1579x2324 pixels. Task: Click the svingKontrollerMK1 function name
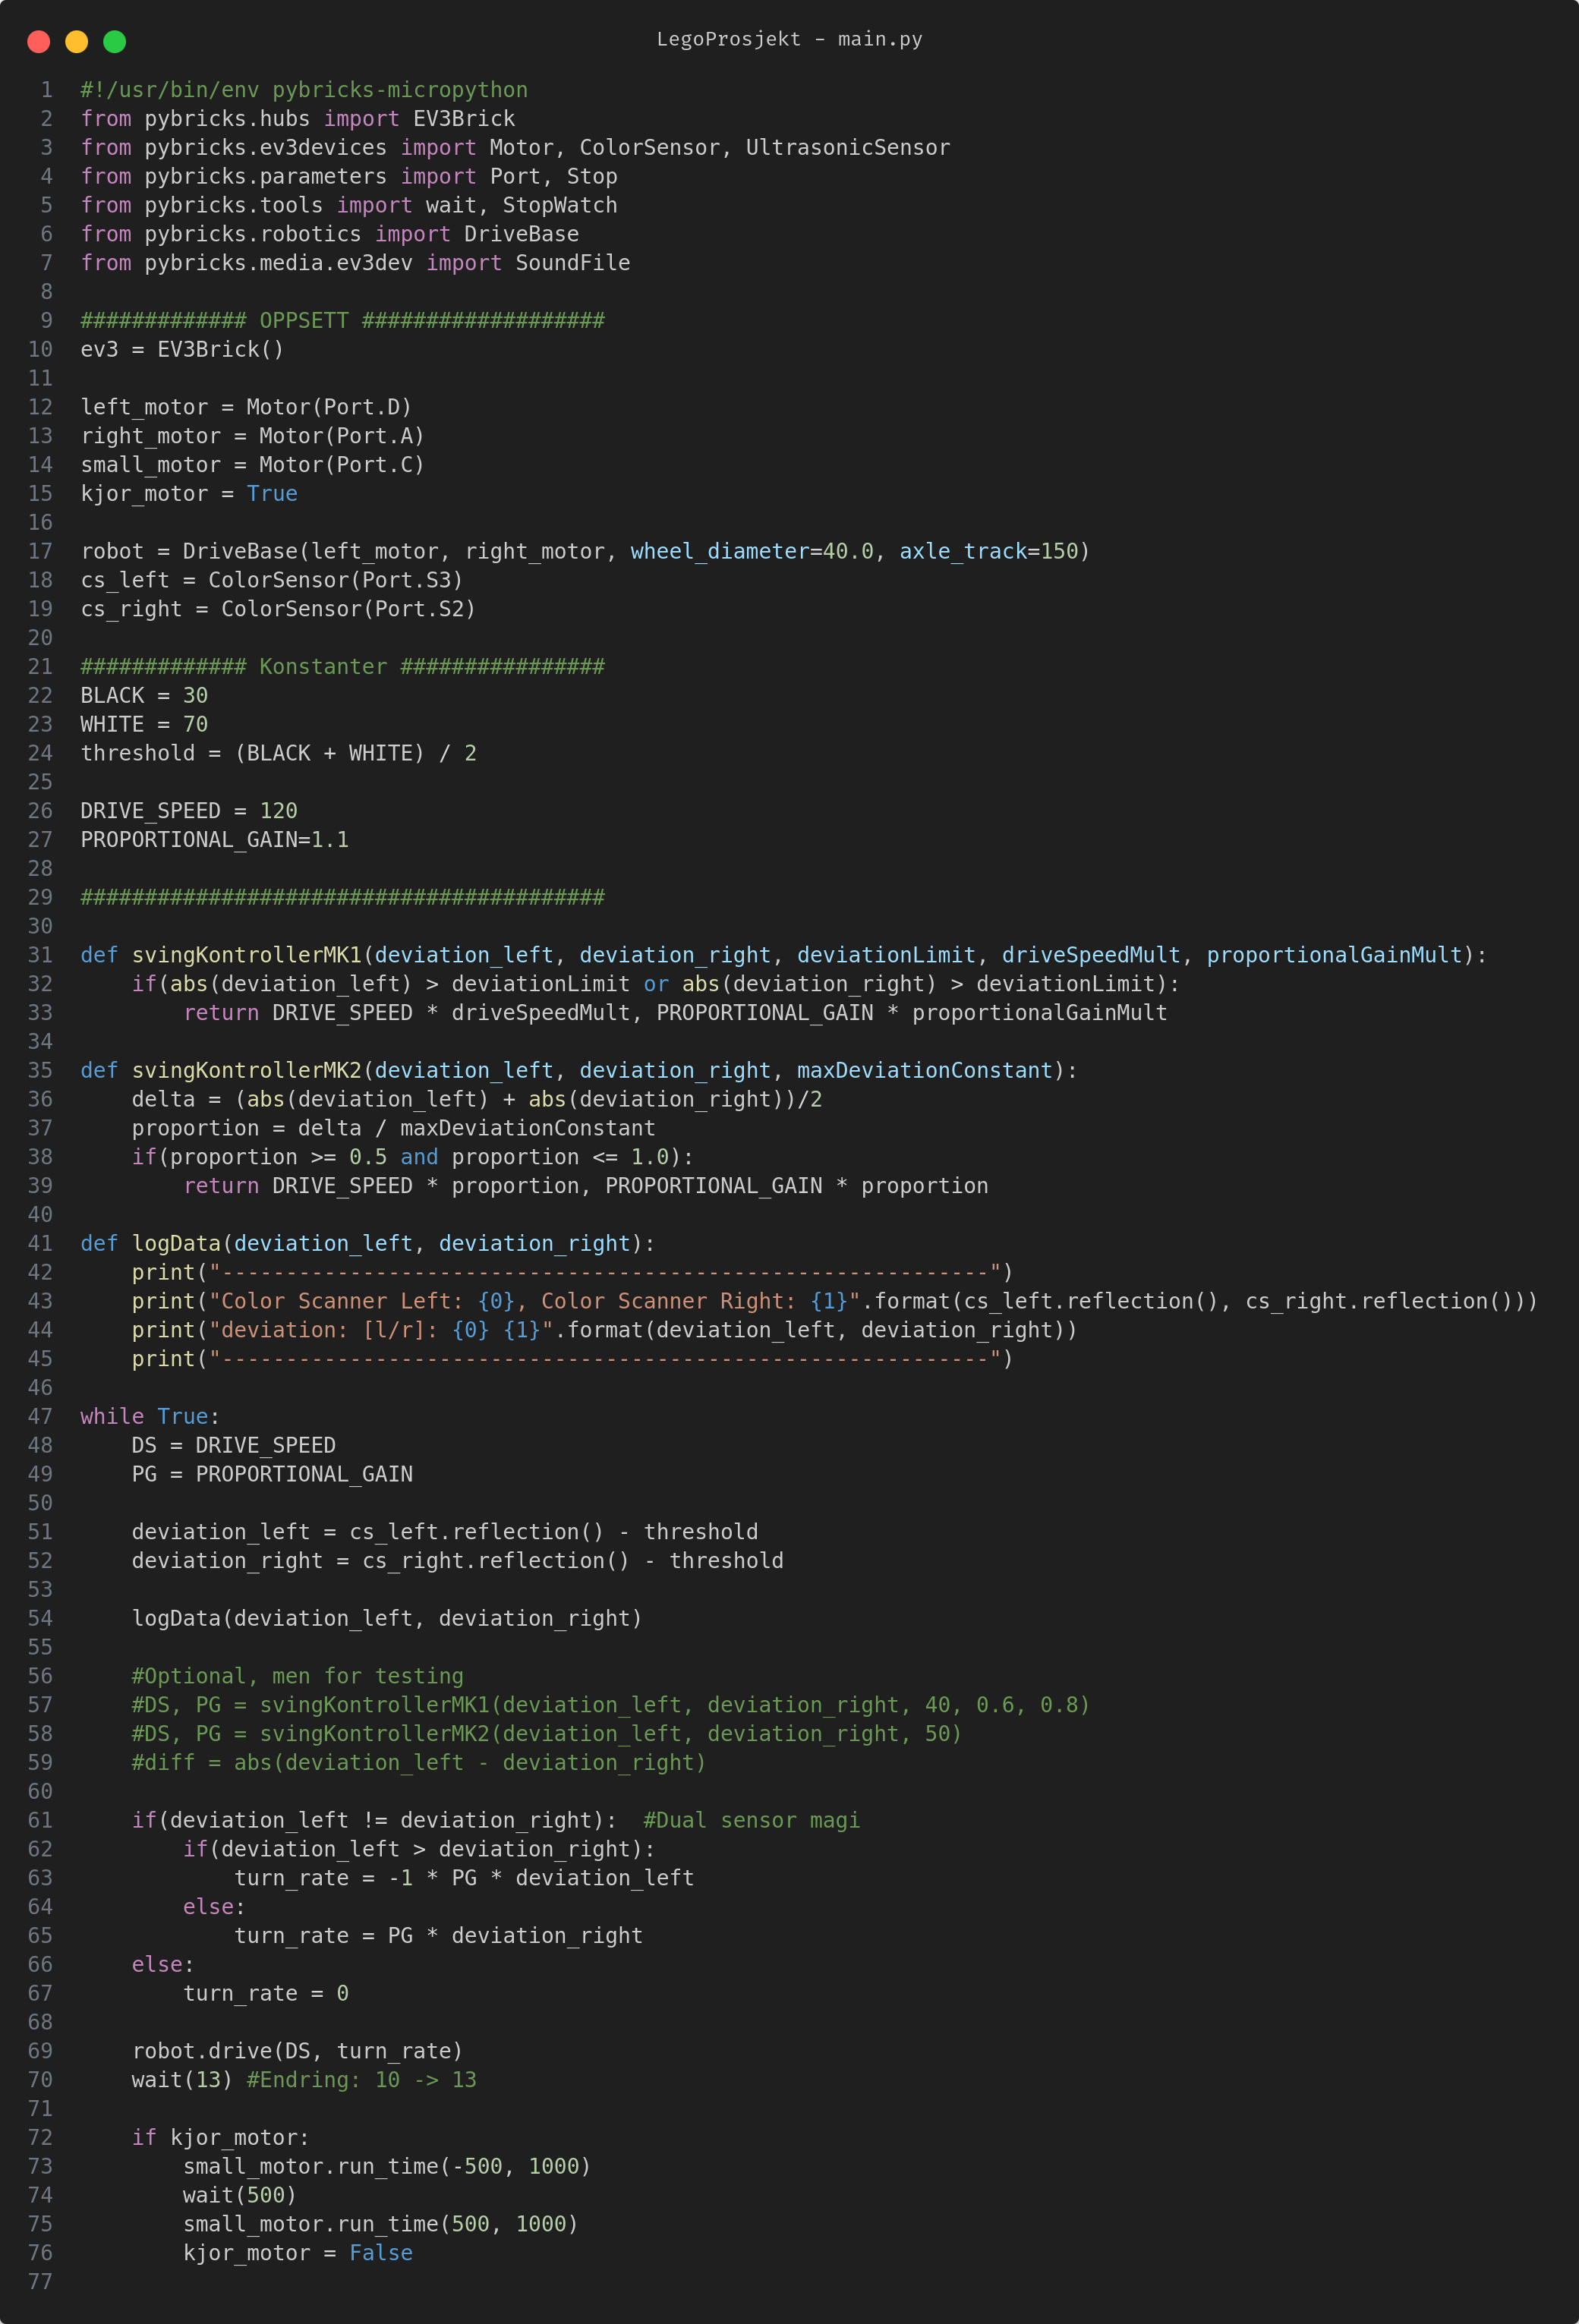click(x=246, y=955)
